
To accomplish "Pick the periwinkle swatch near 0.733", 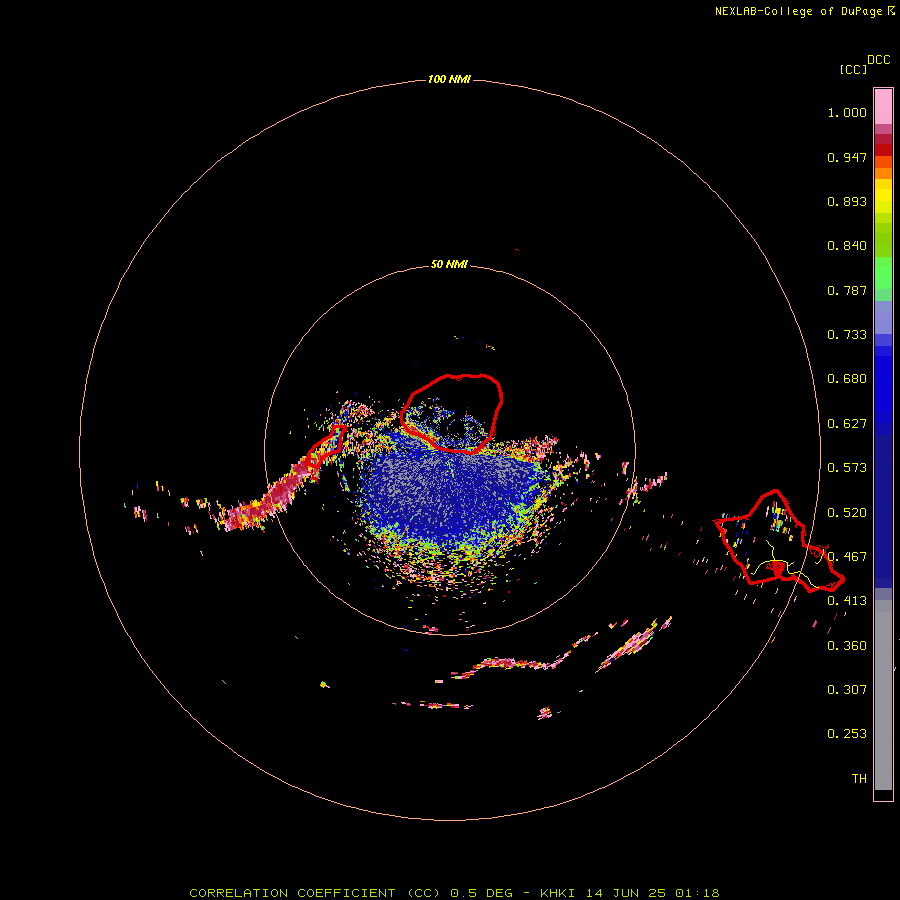I will coord(883,318).
